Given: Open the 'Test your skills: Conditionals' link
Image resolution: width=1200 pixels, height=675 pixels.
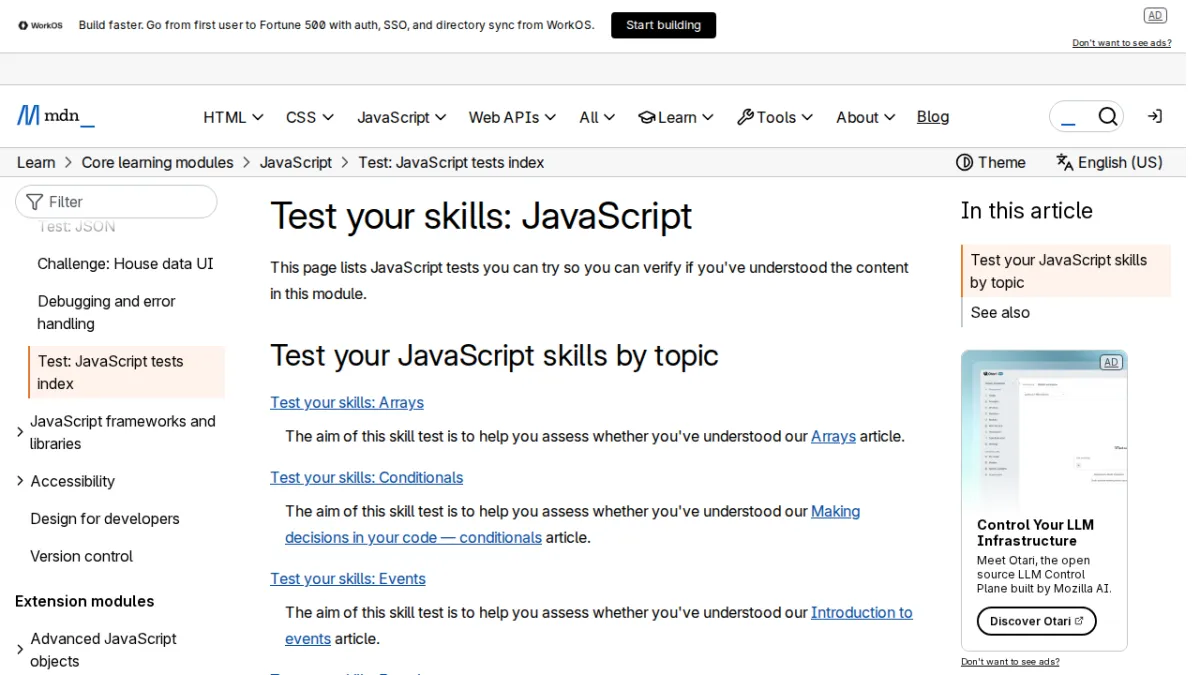Looking at the screenshot, I should click(367, 477).
